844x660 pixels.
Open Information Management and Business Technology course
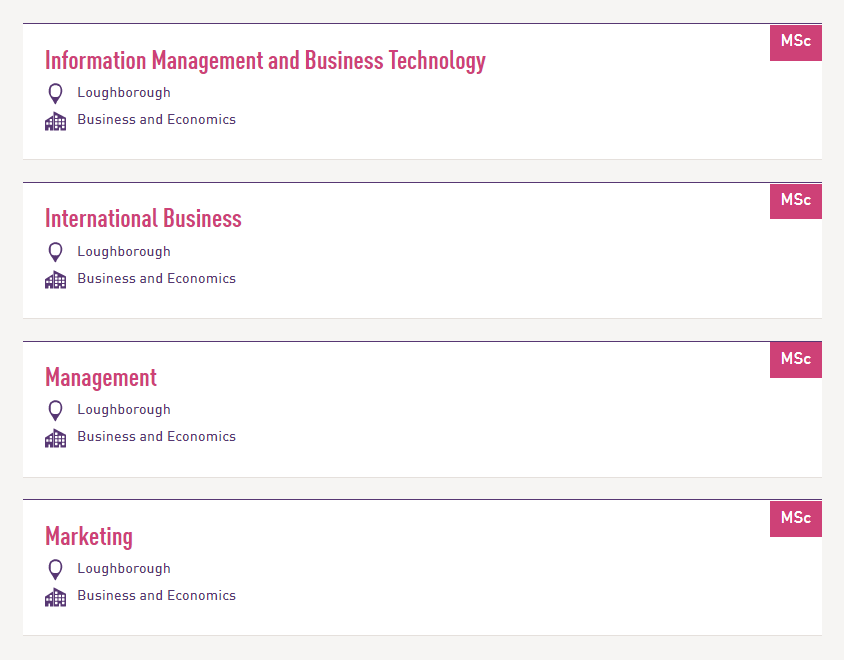tap(265, 61)
